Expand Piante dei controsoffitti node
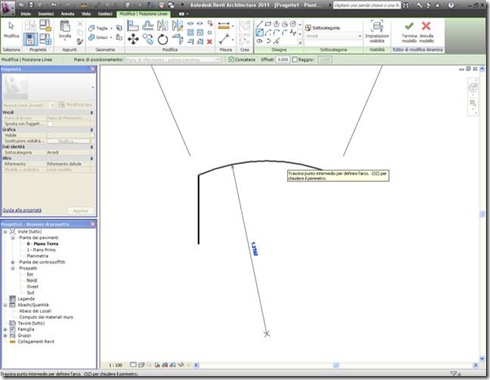This screenshot has width=490, height=380. (13, 262)
